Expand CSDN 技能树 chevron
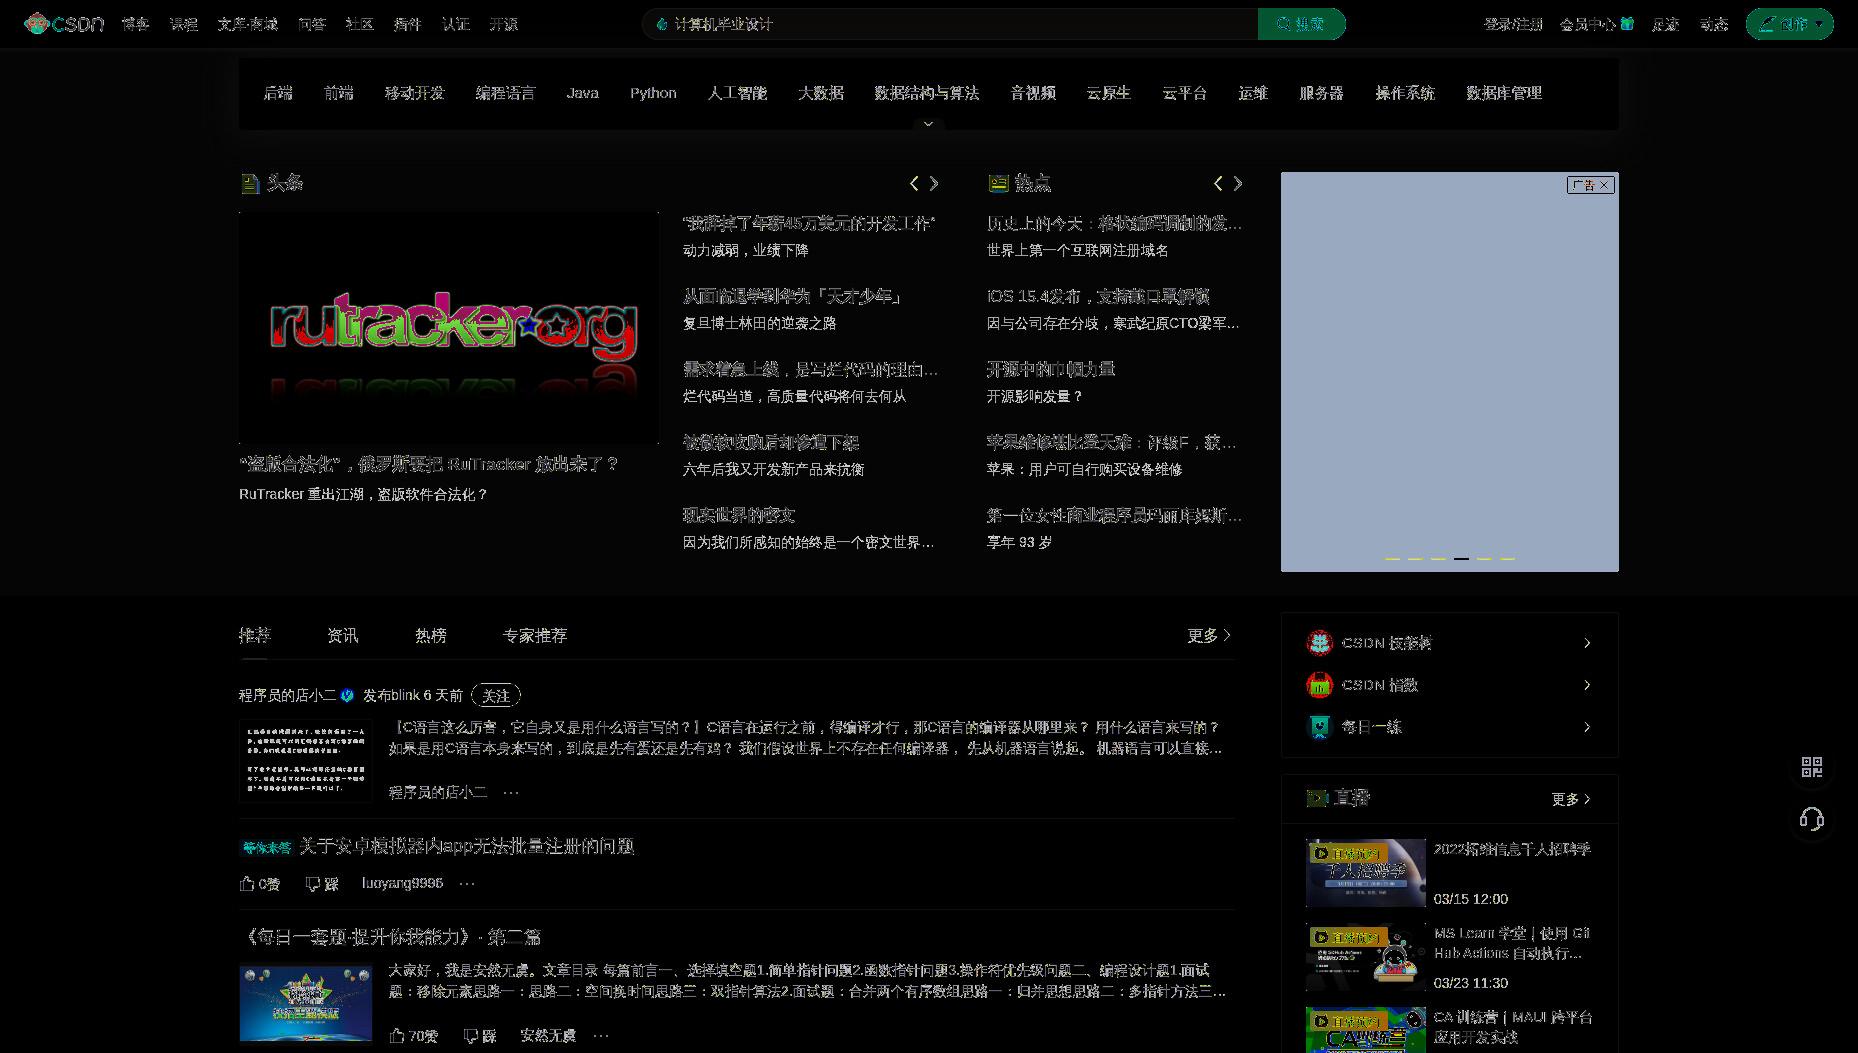Image resolution: width=1858 pixels, height=1053 pixels. click(x=1587, y=643)
